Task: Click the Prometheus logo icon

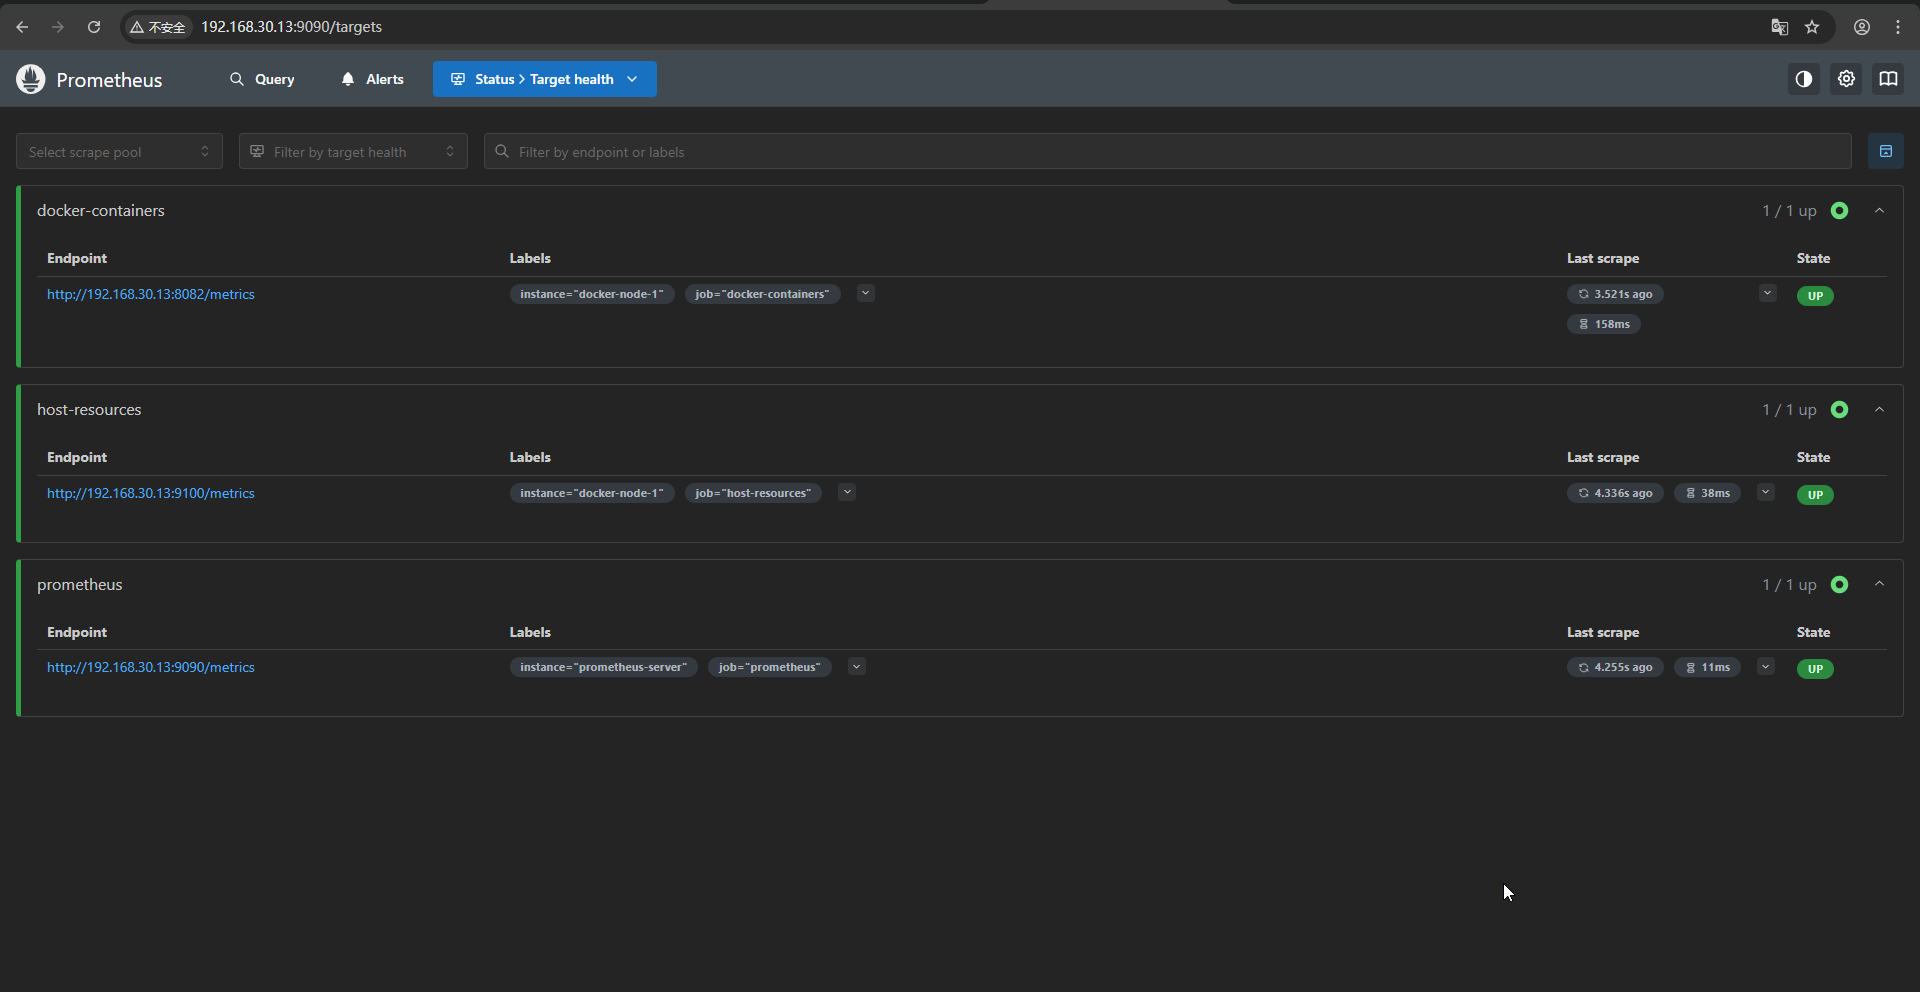Action: coord(31,79)
